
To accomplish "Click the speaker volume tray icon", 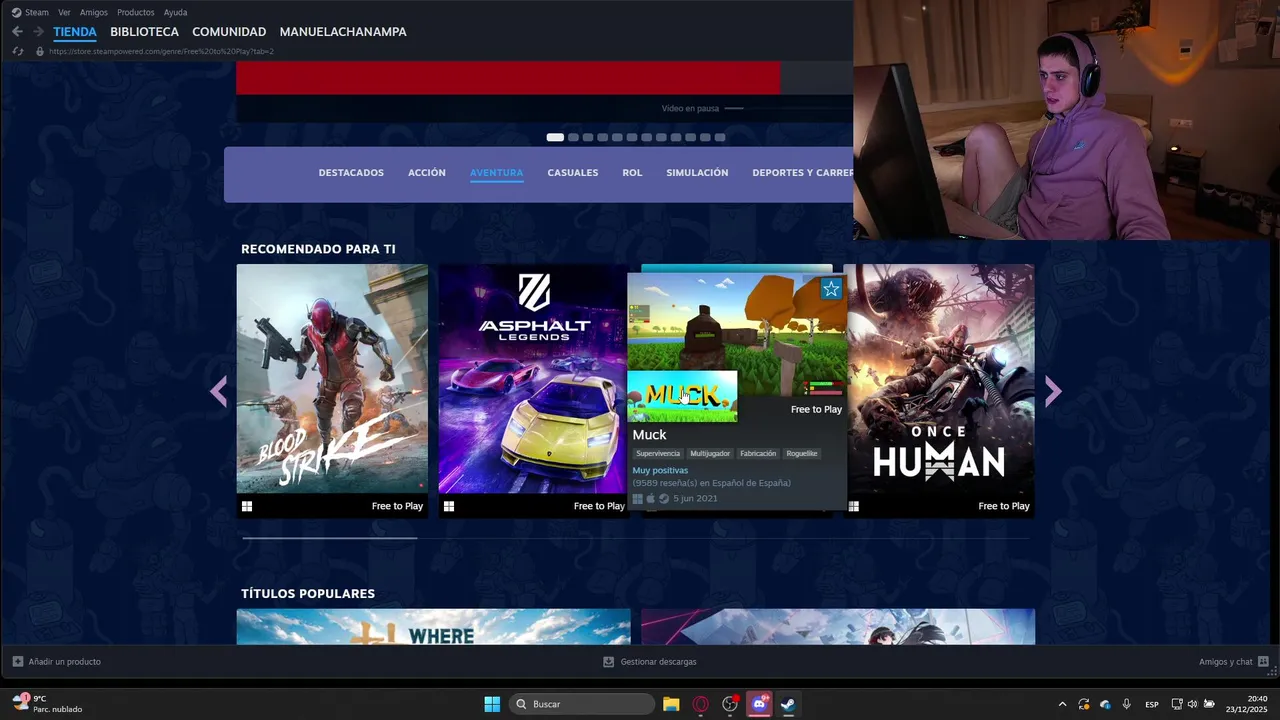I will click(1192, 704).
